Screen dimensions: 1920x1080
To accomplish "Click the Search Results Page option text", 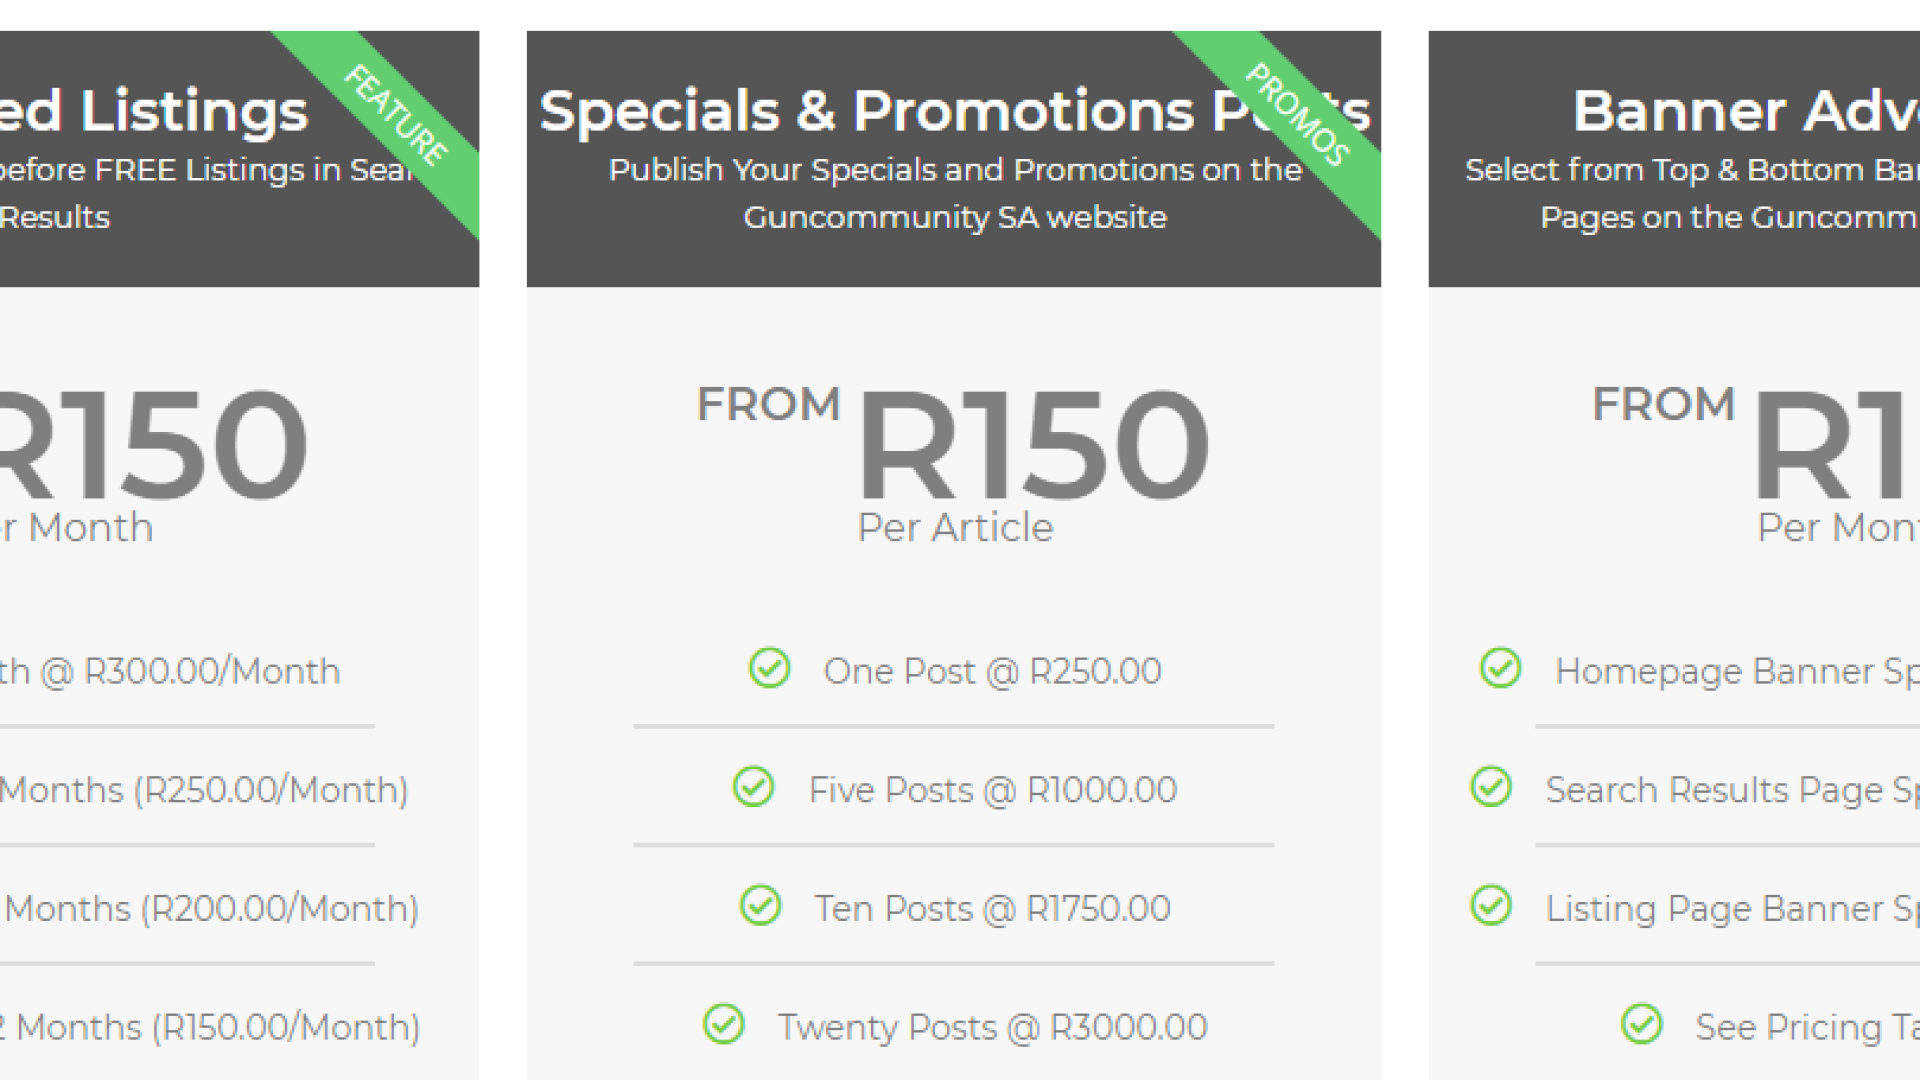I will click(1732, 790).
